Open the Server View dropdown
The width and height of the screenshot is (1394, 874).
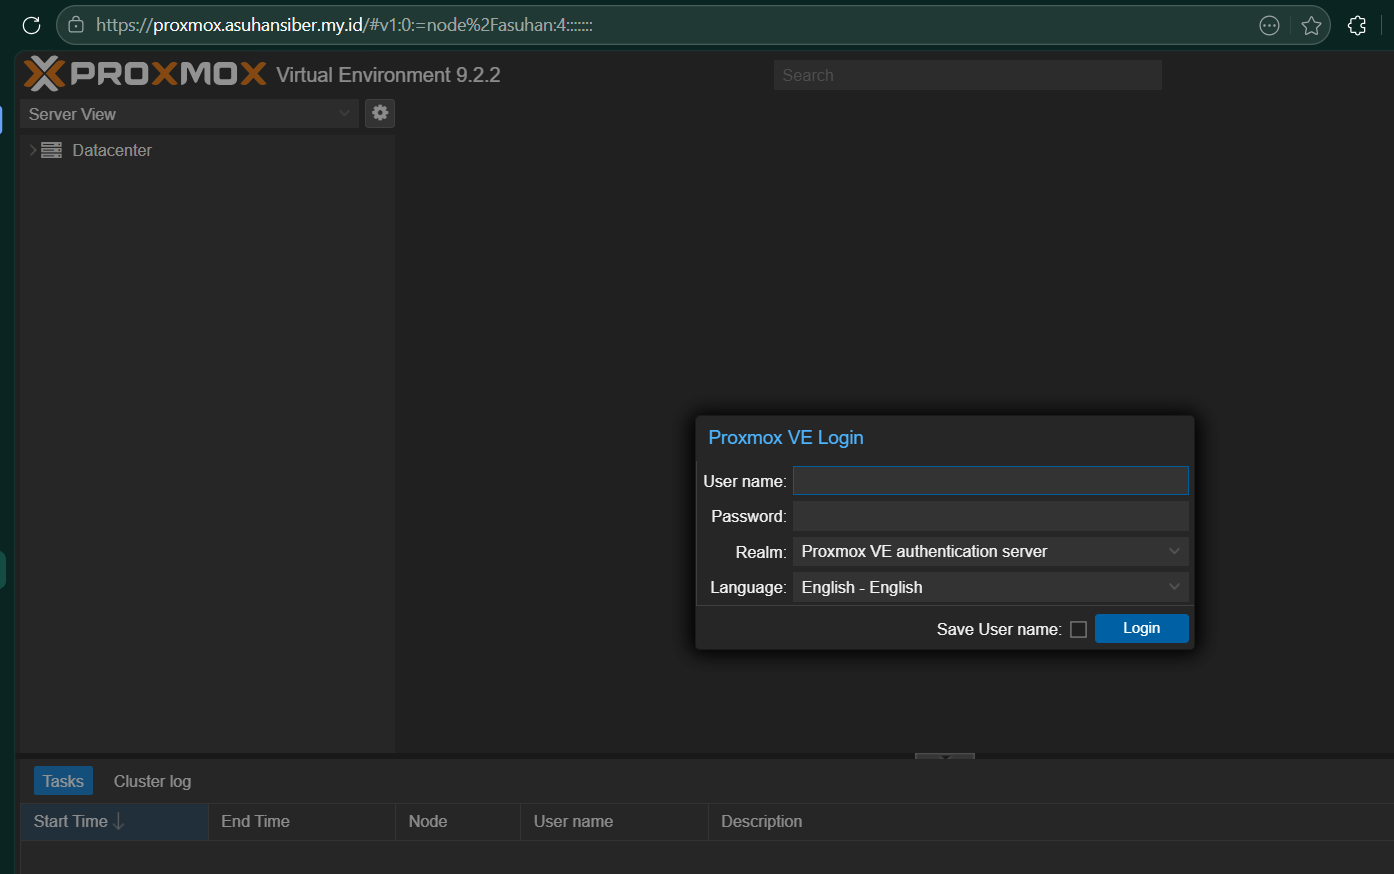(x=189, y=114)
